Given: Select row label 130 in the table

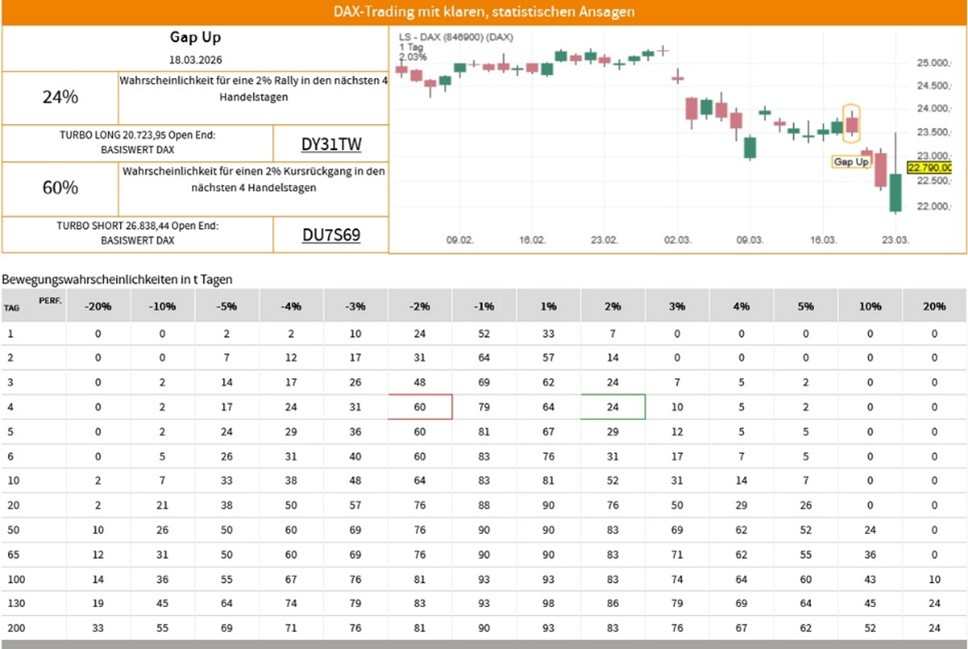Looking at the screenshot, I should click(x=13, y=603).
